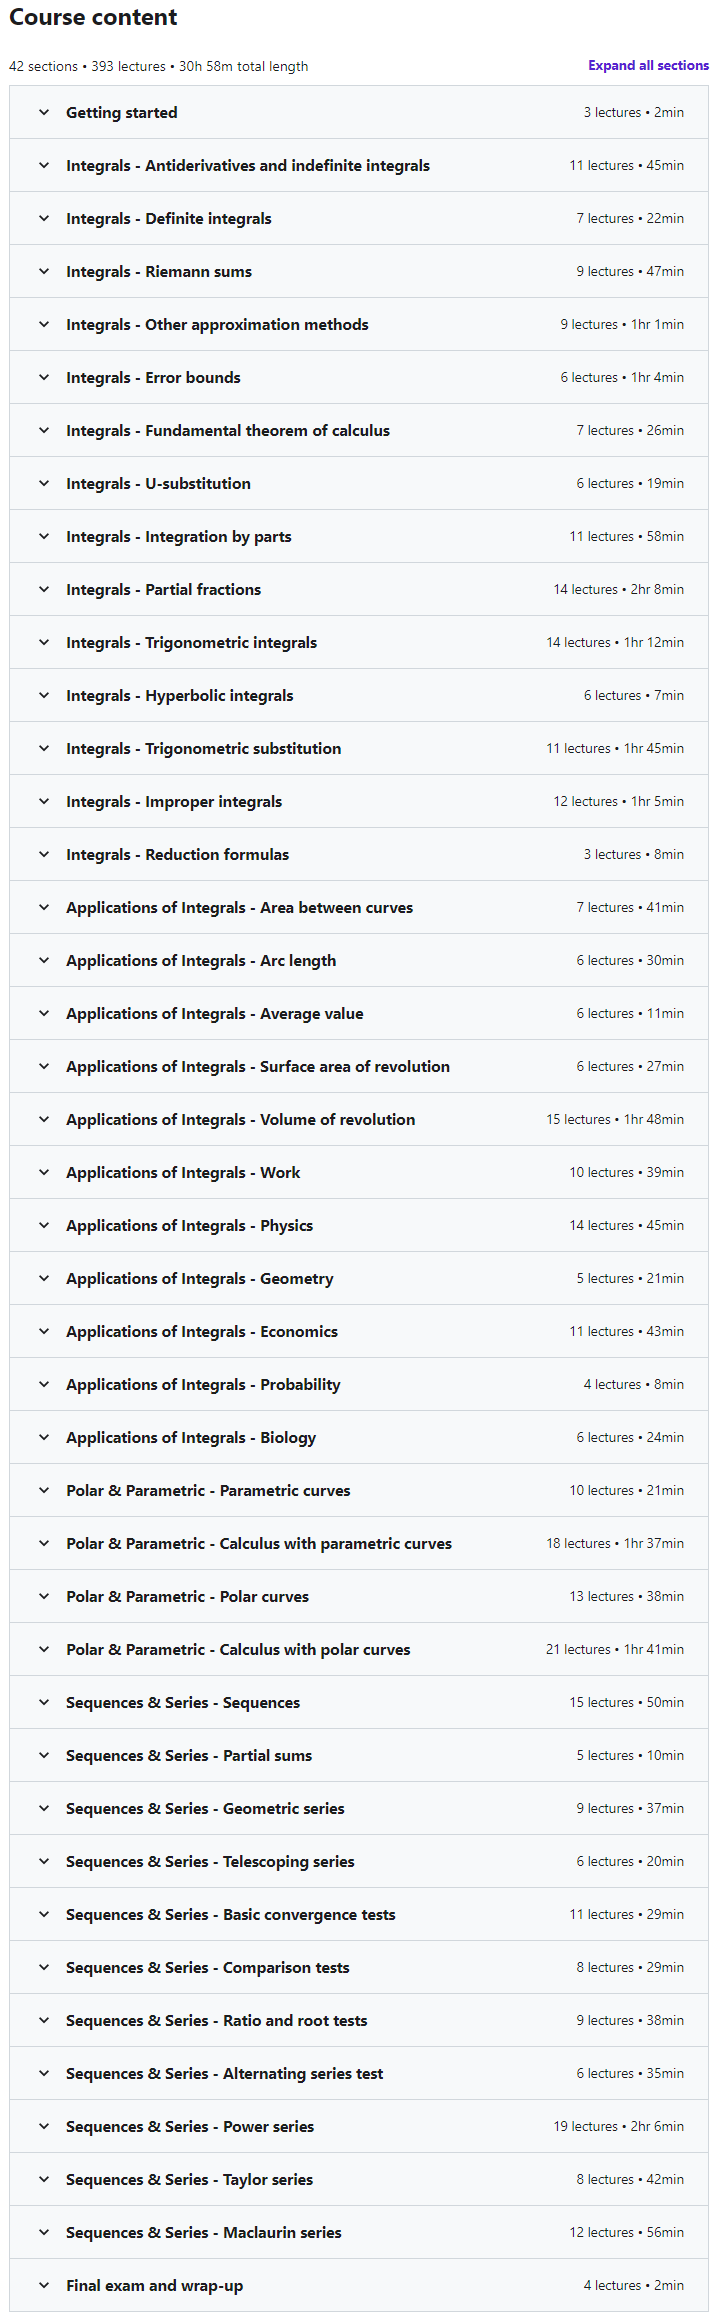Screen dimensions: 715x2323
Task: Expand the Getting started section chevron
Action: pyautogui.click(x=44, y=113)
